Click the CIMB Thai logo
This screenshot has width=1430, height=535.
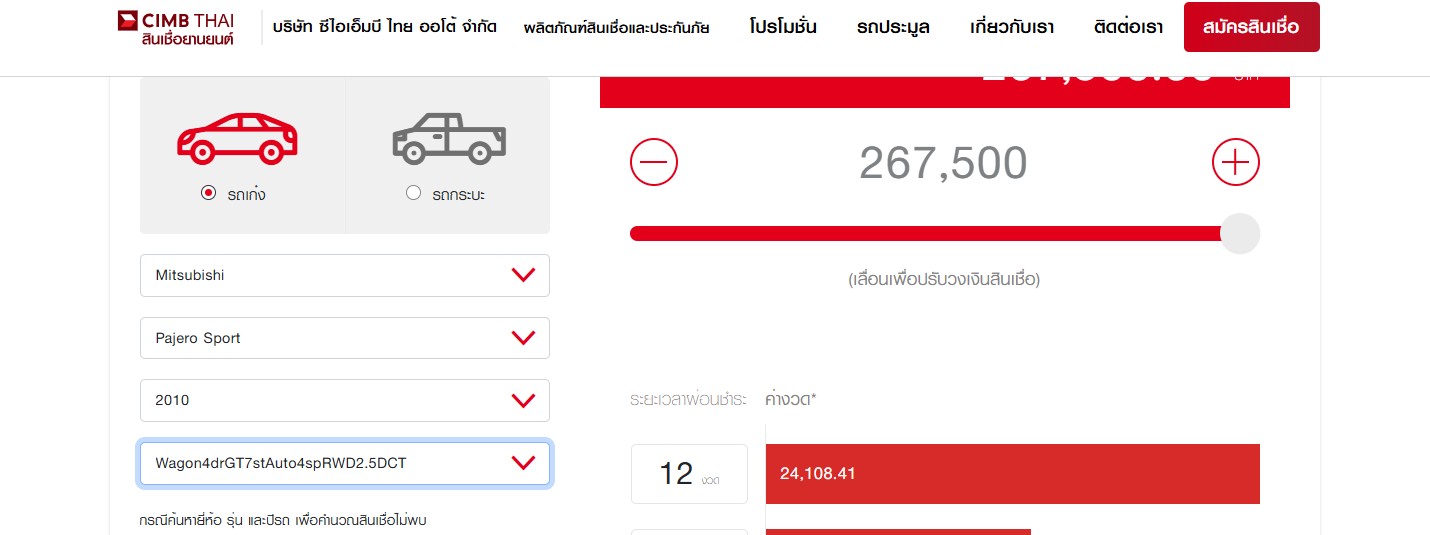pos(176,29)
